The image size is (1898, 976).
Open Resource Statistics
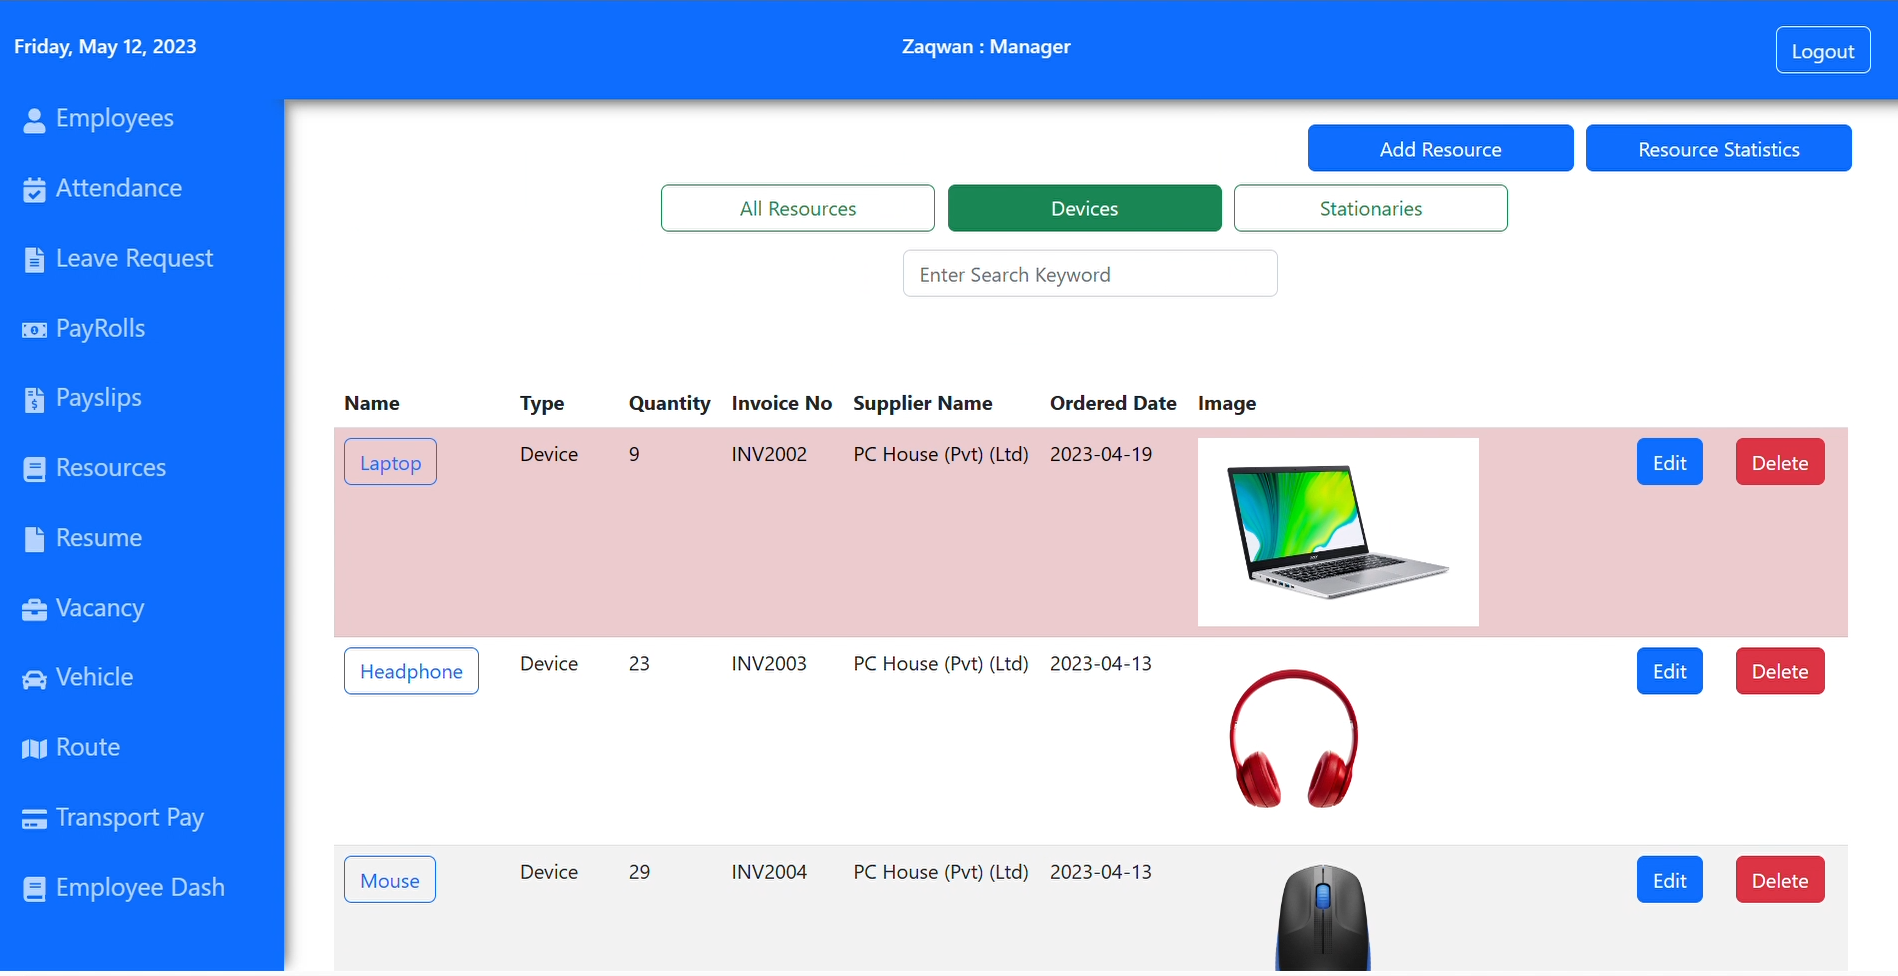click(x=1718, y=149)
